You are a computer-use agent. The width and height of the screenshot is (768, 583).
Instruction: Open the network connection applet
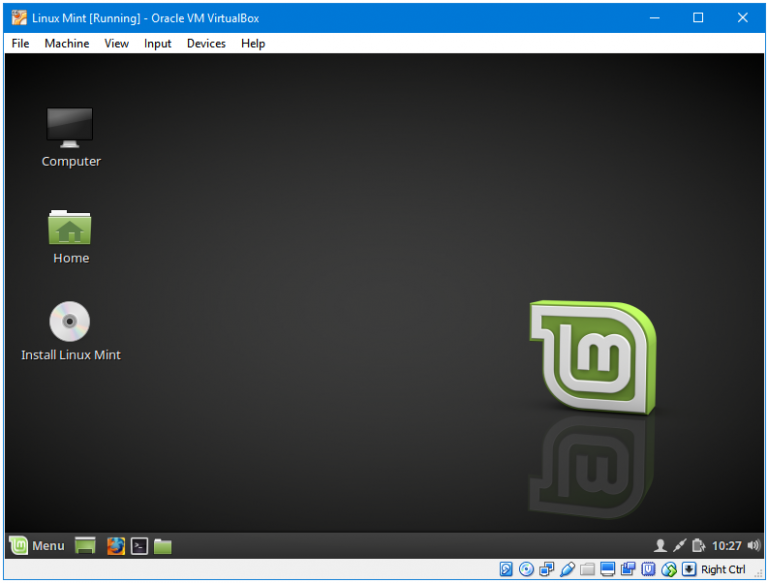click(680, 545)
